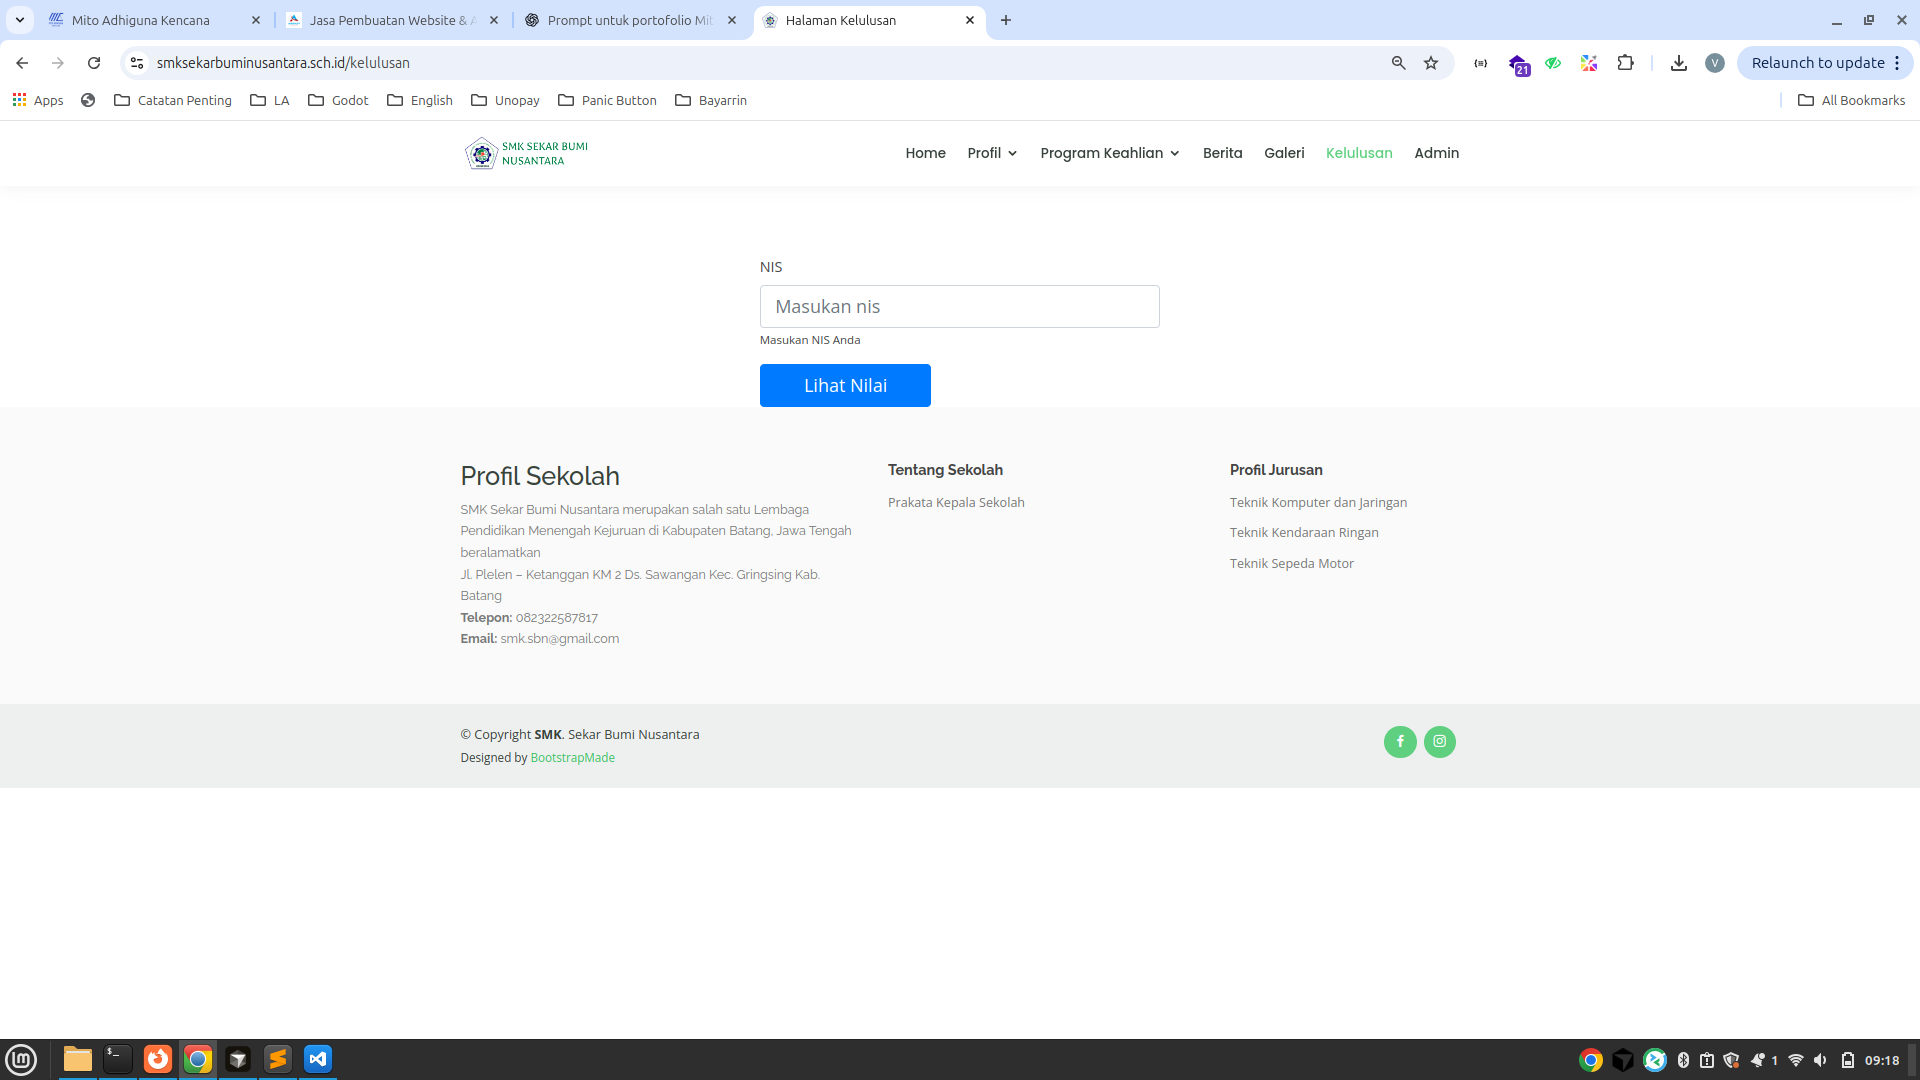Open Teknik Komputer dan Jaringan link
Viewport: 1920px width, 1080px height.
pyautogui.click(x=1318, y=502)
